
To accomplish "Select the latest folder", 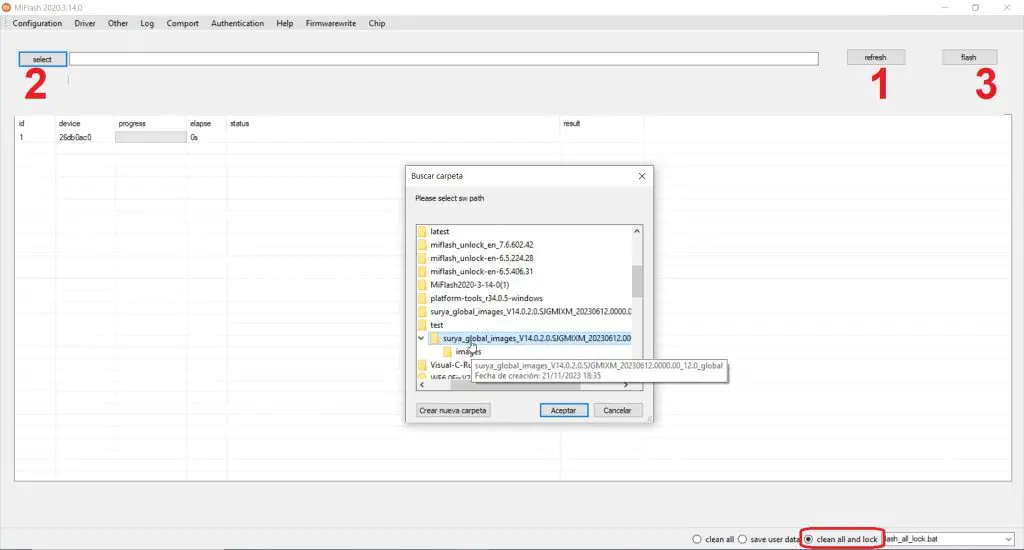I will pos(440,231).
